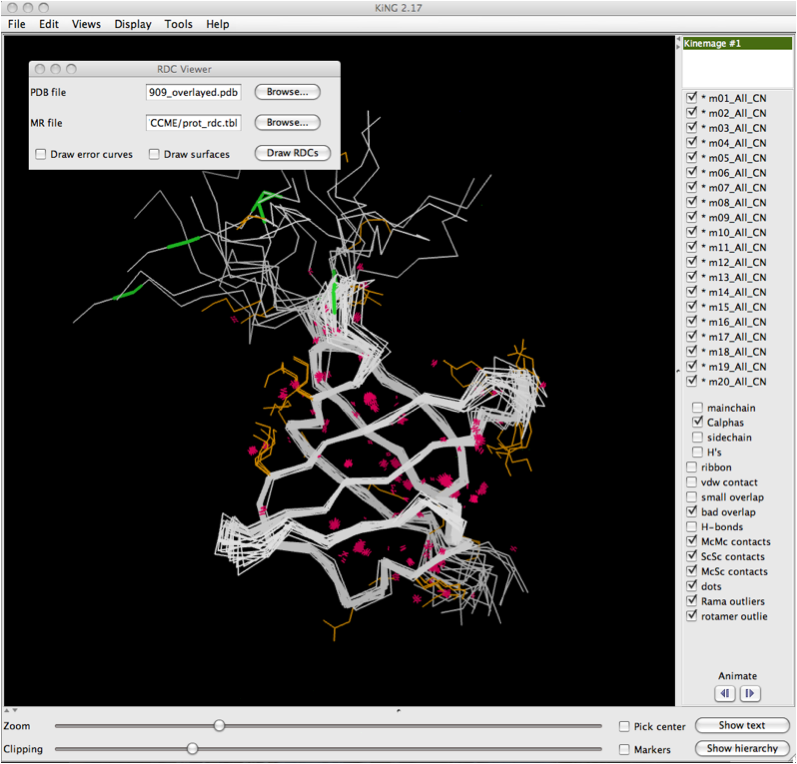Screen dimensions: 797x764
Task: Click the animate forward button
Action: (749, 693)
